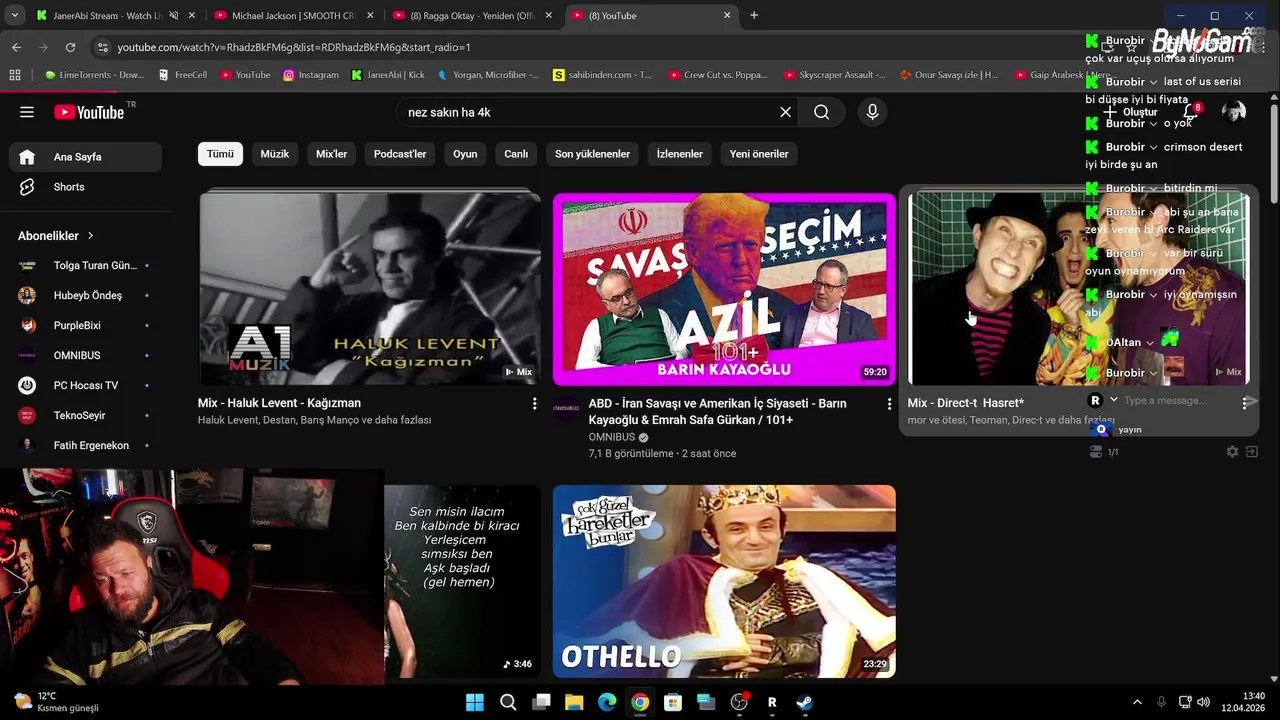
Task: Open OMNIBUS channel in subscriptions list
Action: click(85, 355)
